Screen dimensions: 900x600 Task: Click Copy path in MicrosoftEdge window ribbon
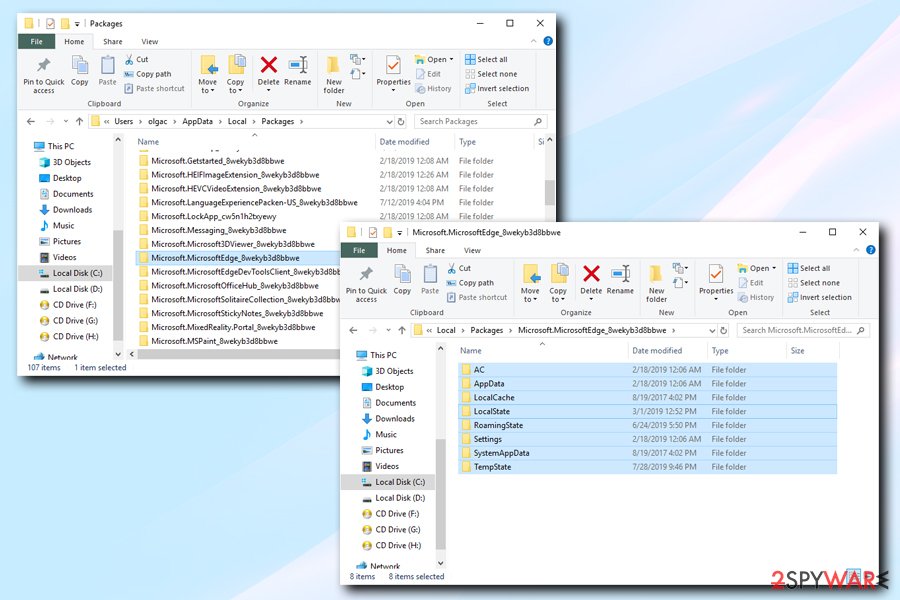(470, 283)
